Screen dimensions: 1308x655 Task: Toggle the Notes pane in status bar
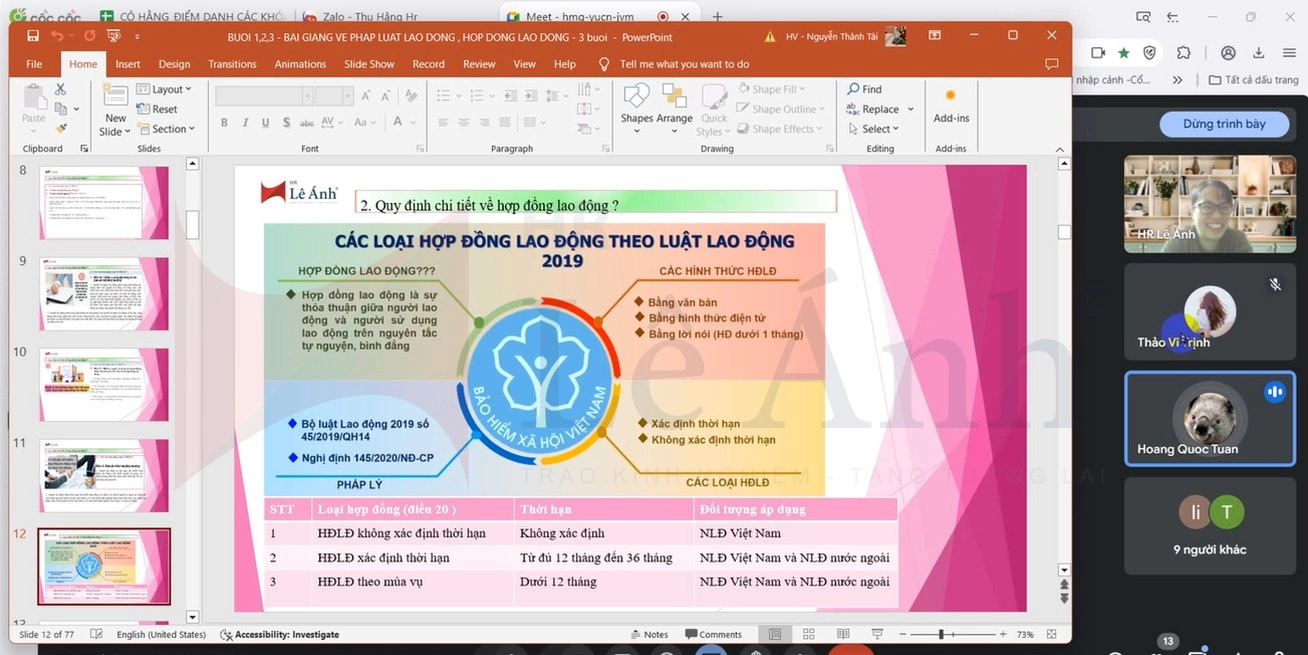click(649, 634)
